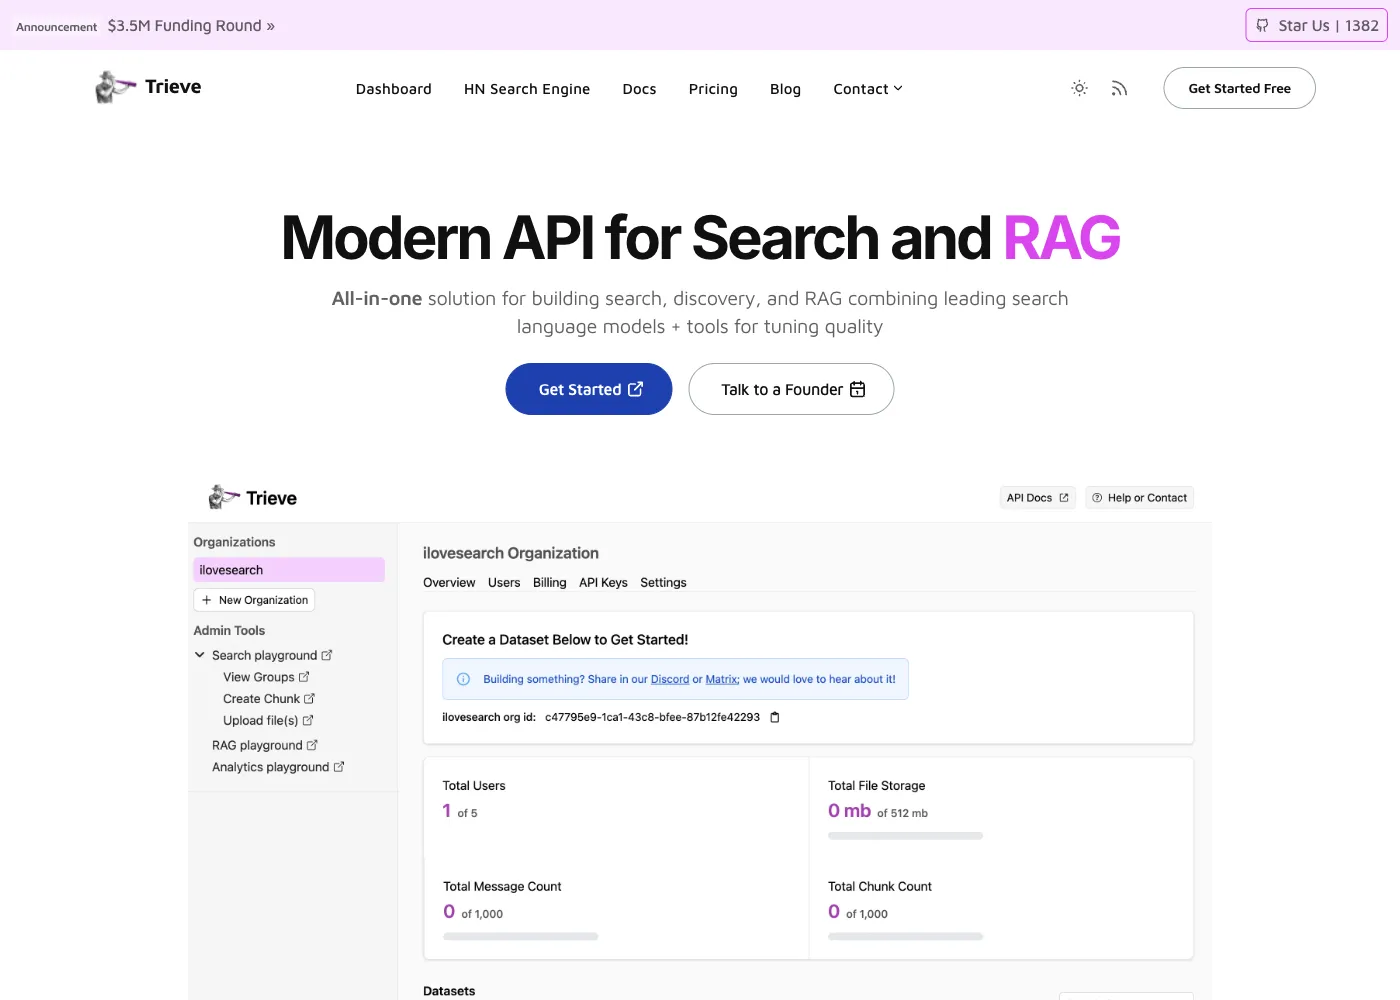The image size is (1400, 1000).
Task: Click the external icon next to View Groups
Action: [x=304, y=677]
